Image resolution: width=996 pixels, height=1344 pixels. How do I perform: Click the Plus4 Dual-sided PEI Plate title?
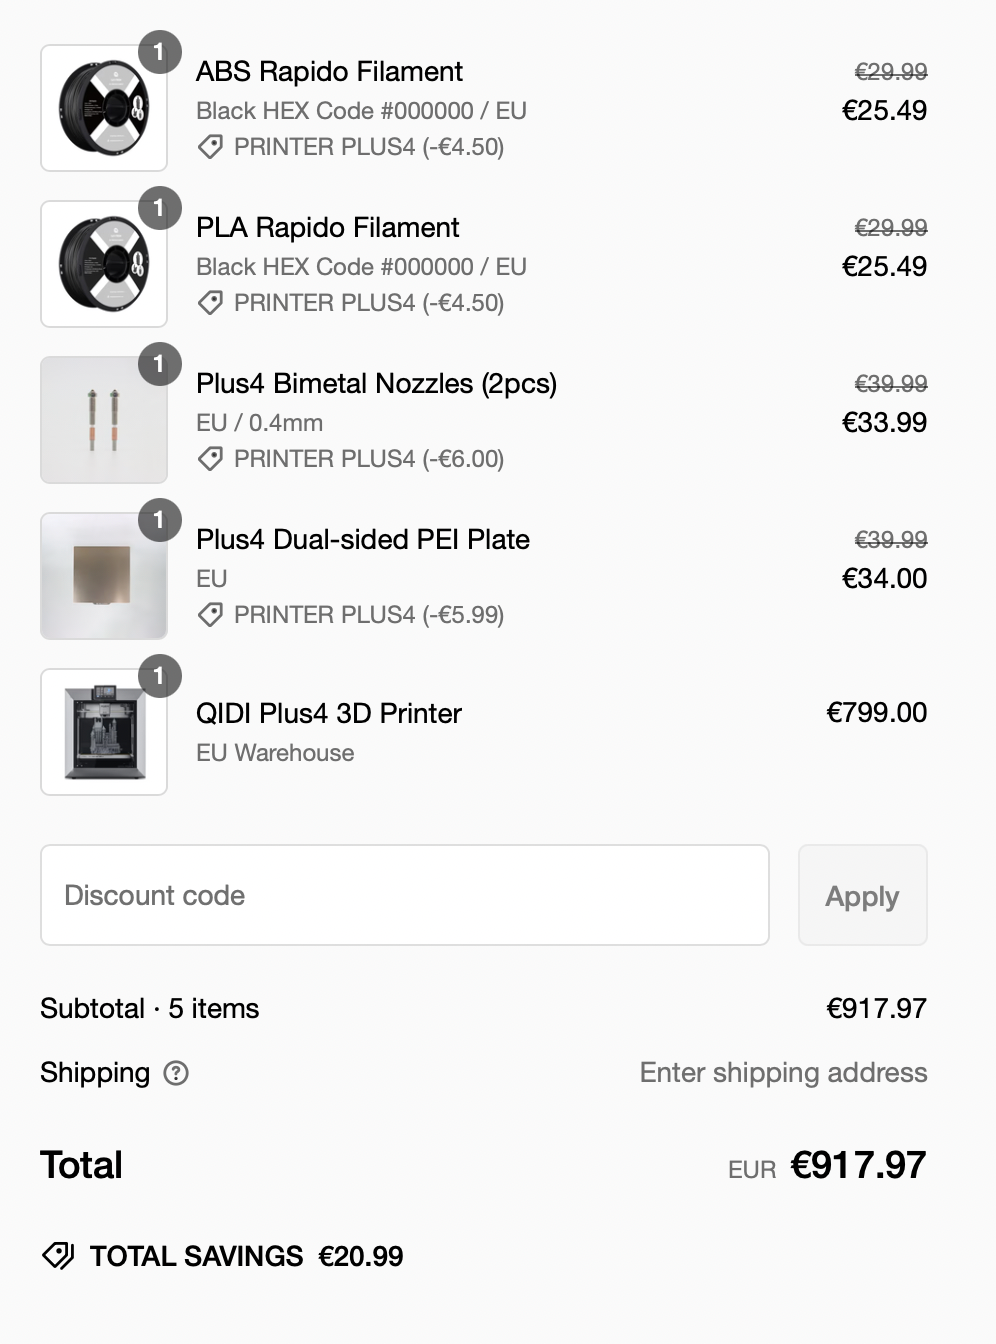tap(362, 540)
